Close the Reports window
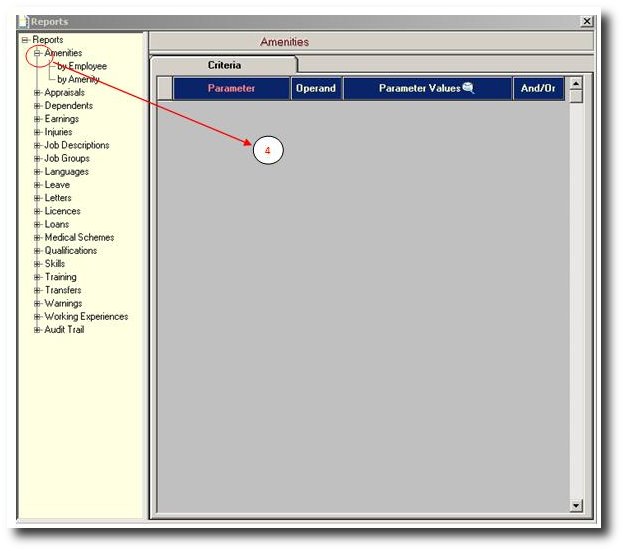Image resolution: width=624 pixels, height=551 pixels. 586,21
